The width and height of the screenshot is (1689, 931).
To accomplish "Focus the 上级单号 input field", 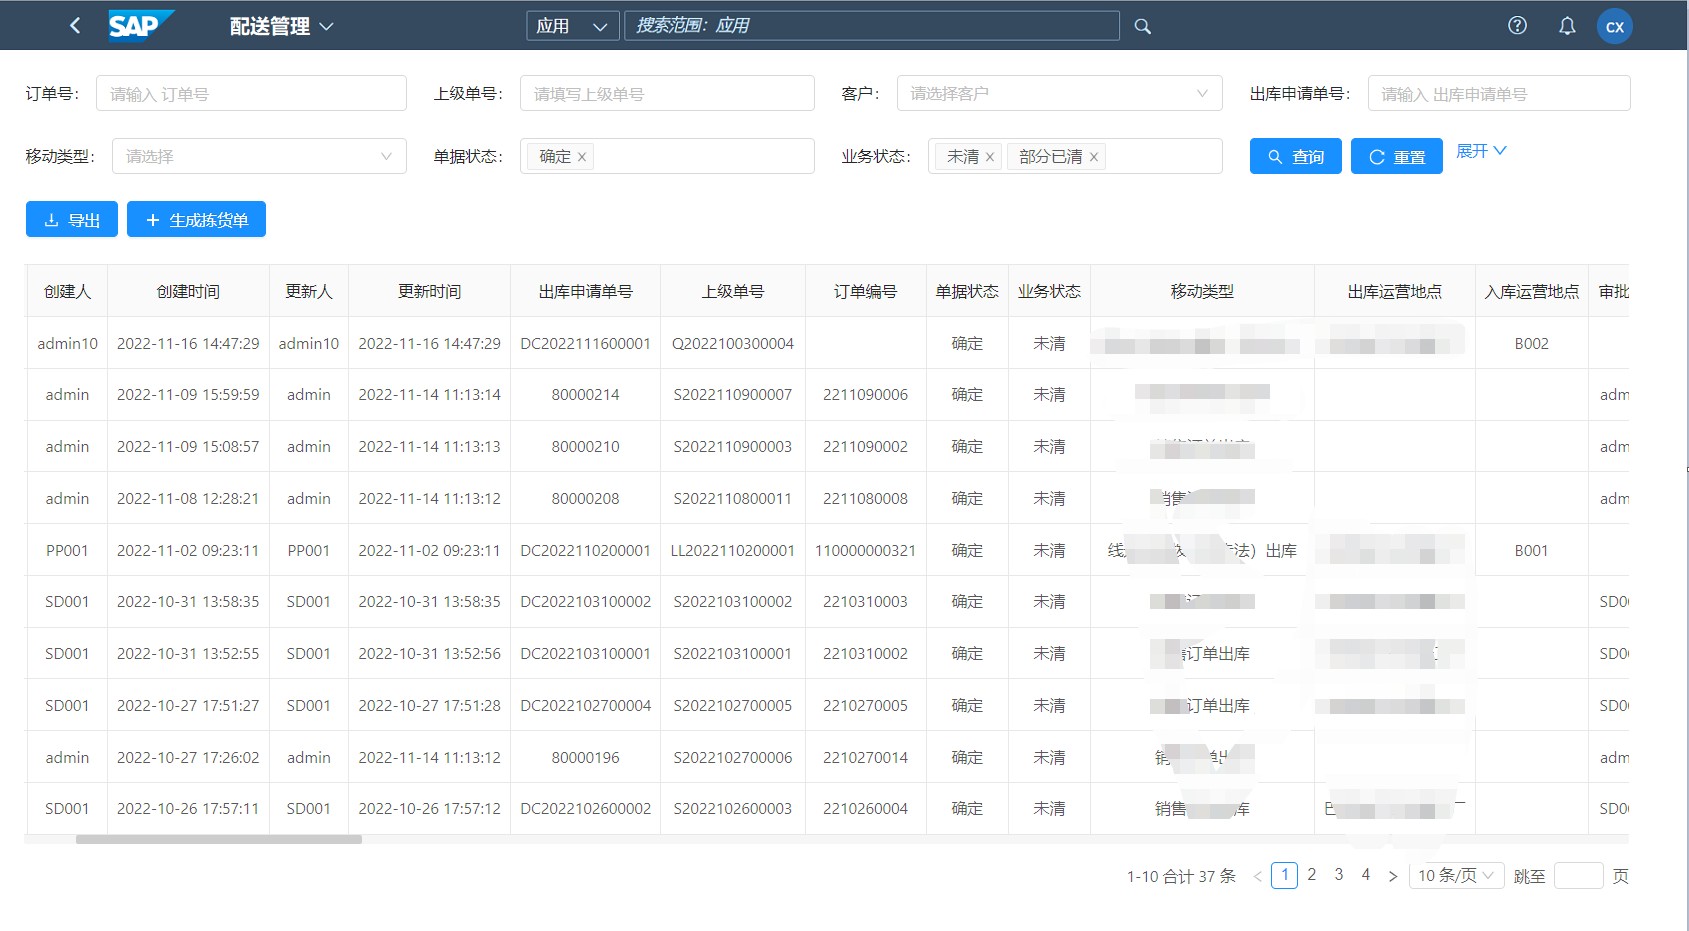I will [667, 93].
